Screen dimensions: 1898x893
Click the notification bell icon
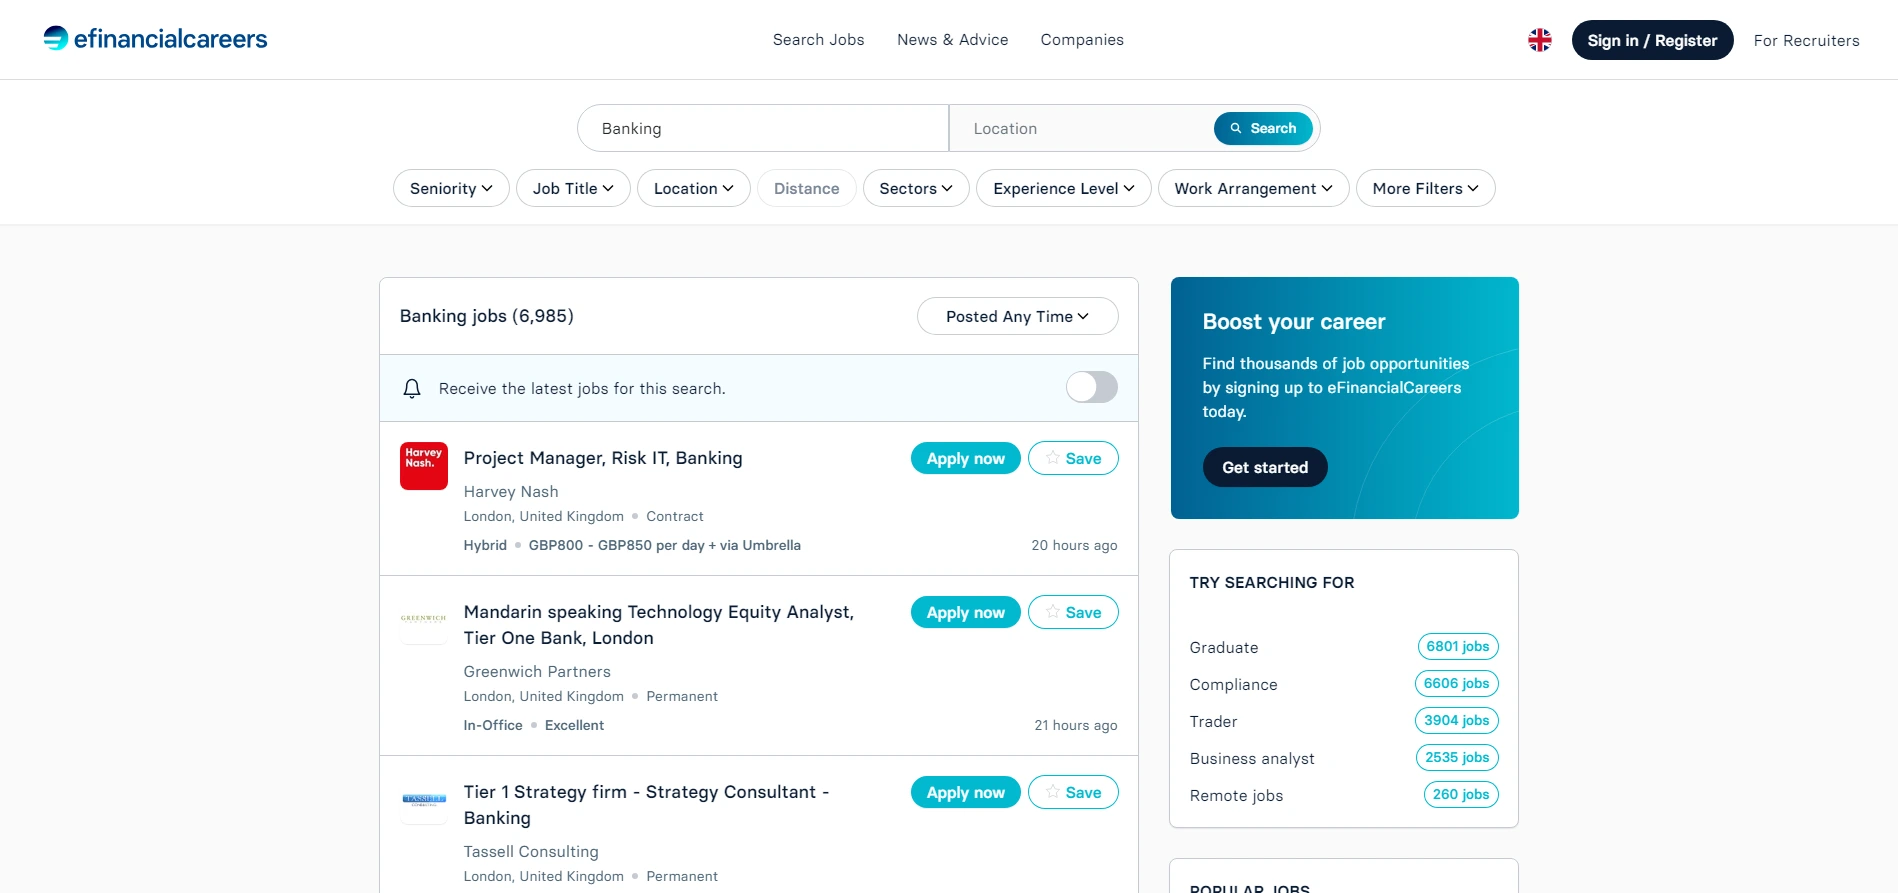click(412, 388)
